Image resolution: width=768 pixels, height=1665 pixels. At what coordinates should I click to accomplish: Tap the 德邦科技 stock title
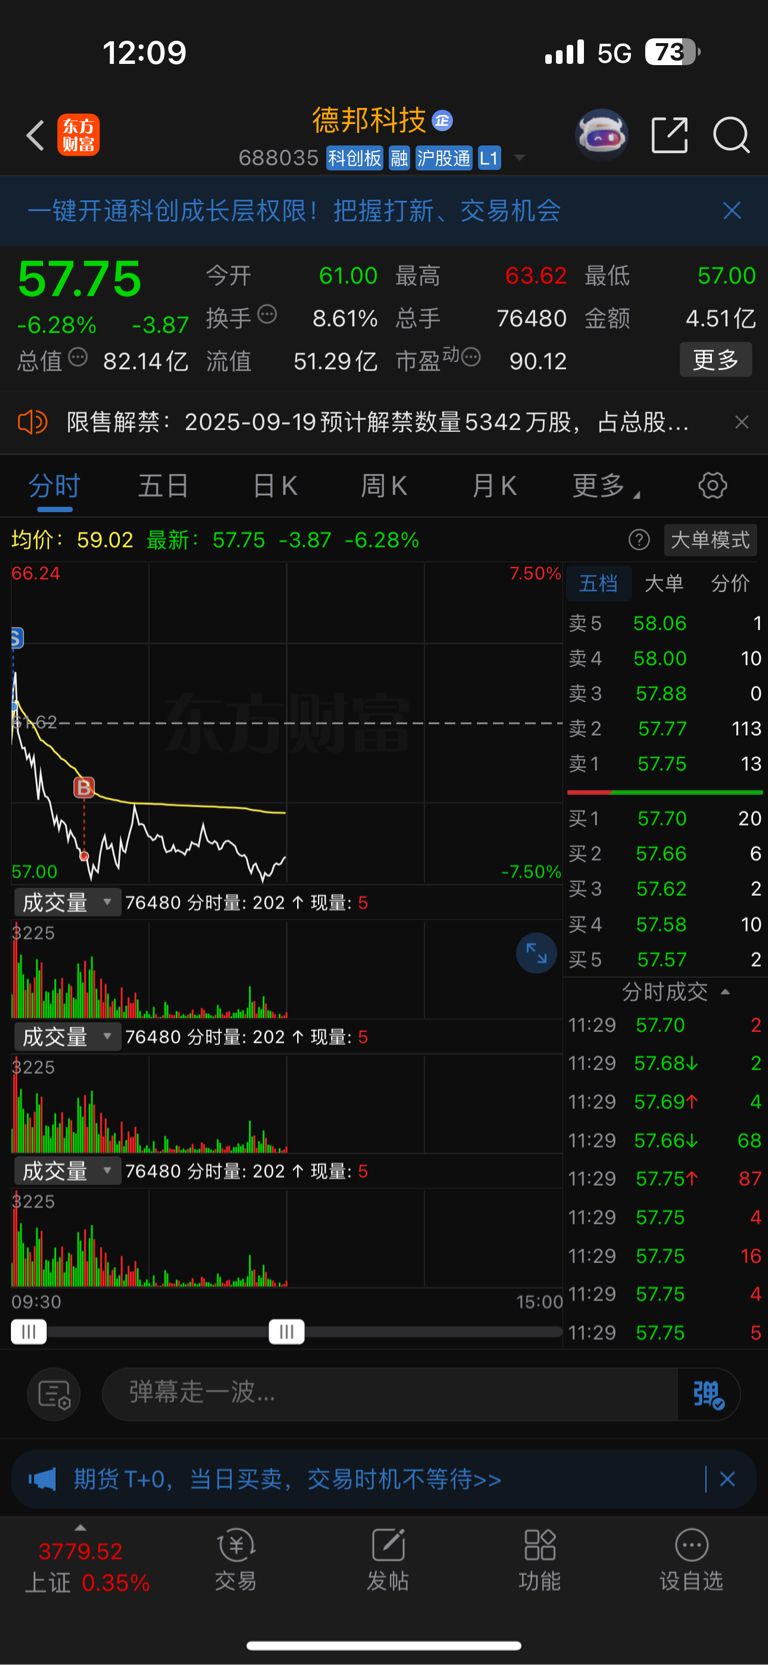pyautogui.click(x=369, y=121)
